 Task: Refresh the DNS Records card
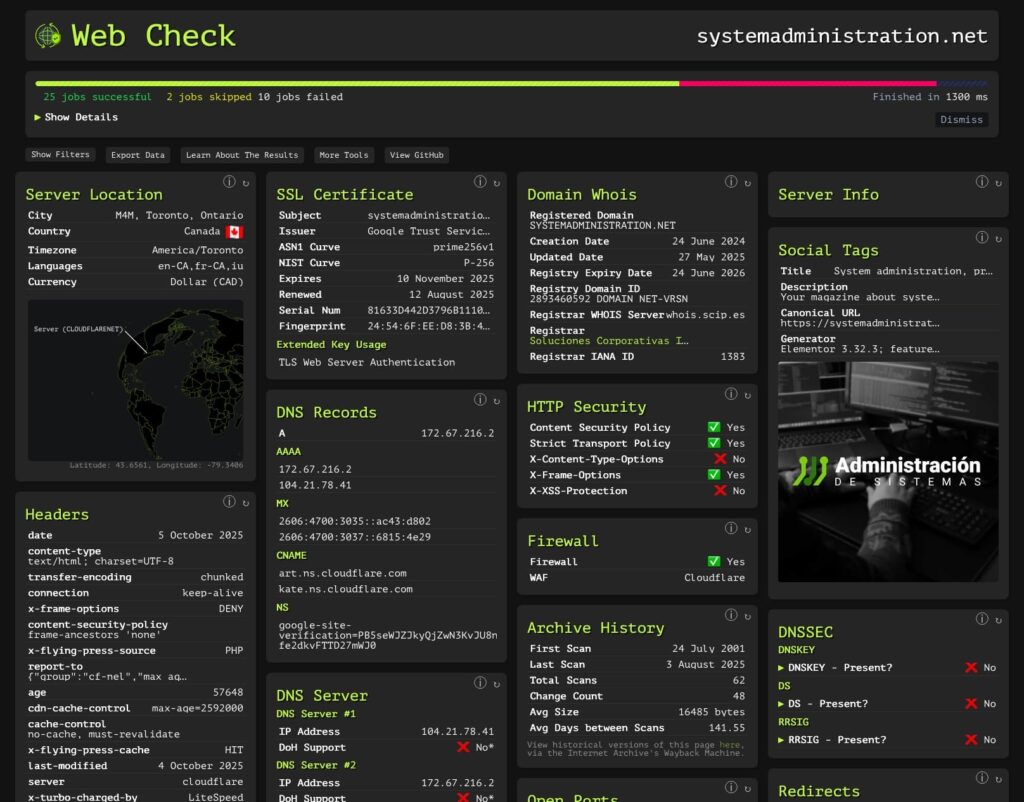coord(496,400)
